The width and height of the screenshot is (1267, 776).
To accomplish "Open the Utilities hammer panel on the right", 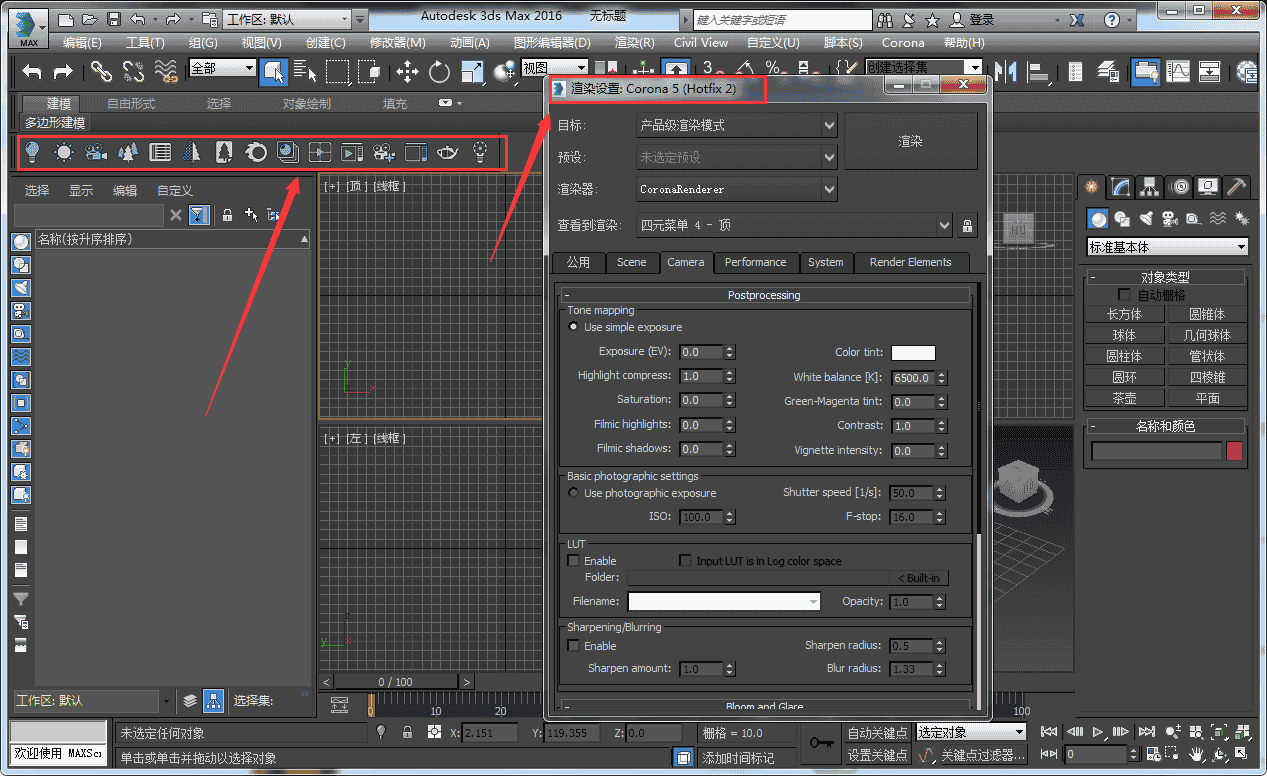I will click(1238, 186).
